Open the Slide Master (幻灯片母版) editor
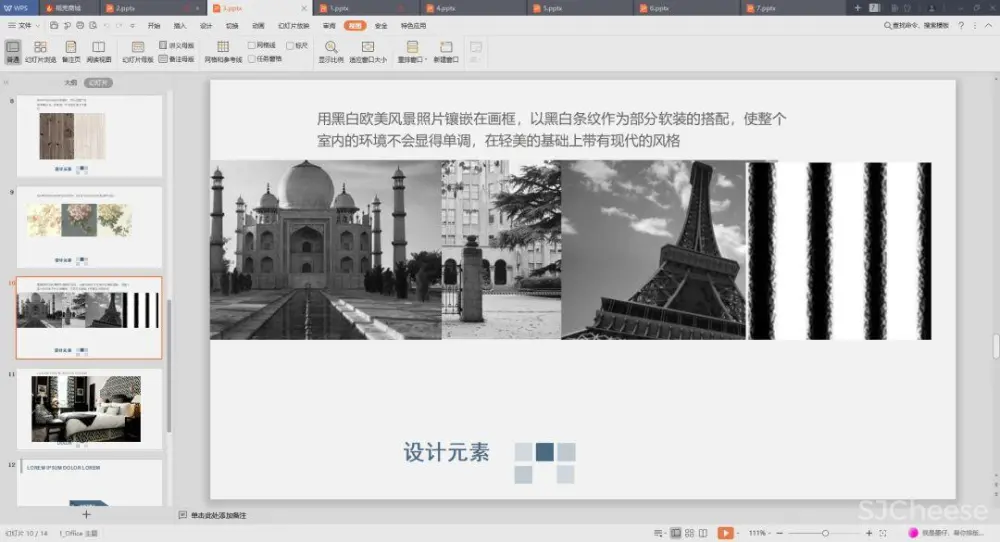The width and height of the screenshot is (1000, 542). point(138,52)
